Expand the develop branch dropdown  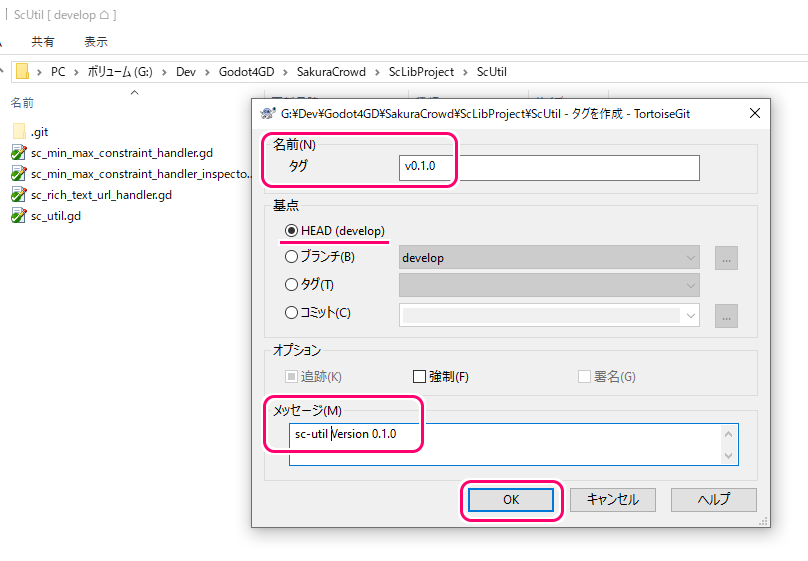coord(690,258)
